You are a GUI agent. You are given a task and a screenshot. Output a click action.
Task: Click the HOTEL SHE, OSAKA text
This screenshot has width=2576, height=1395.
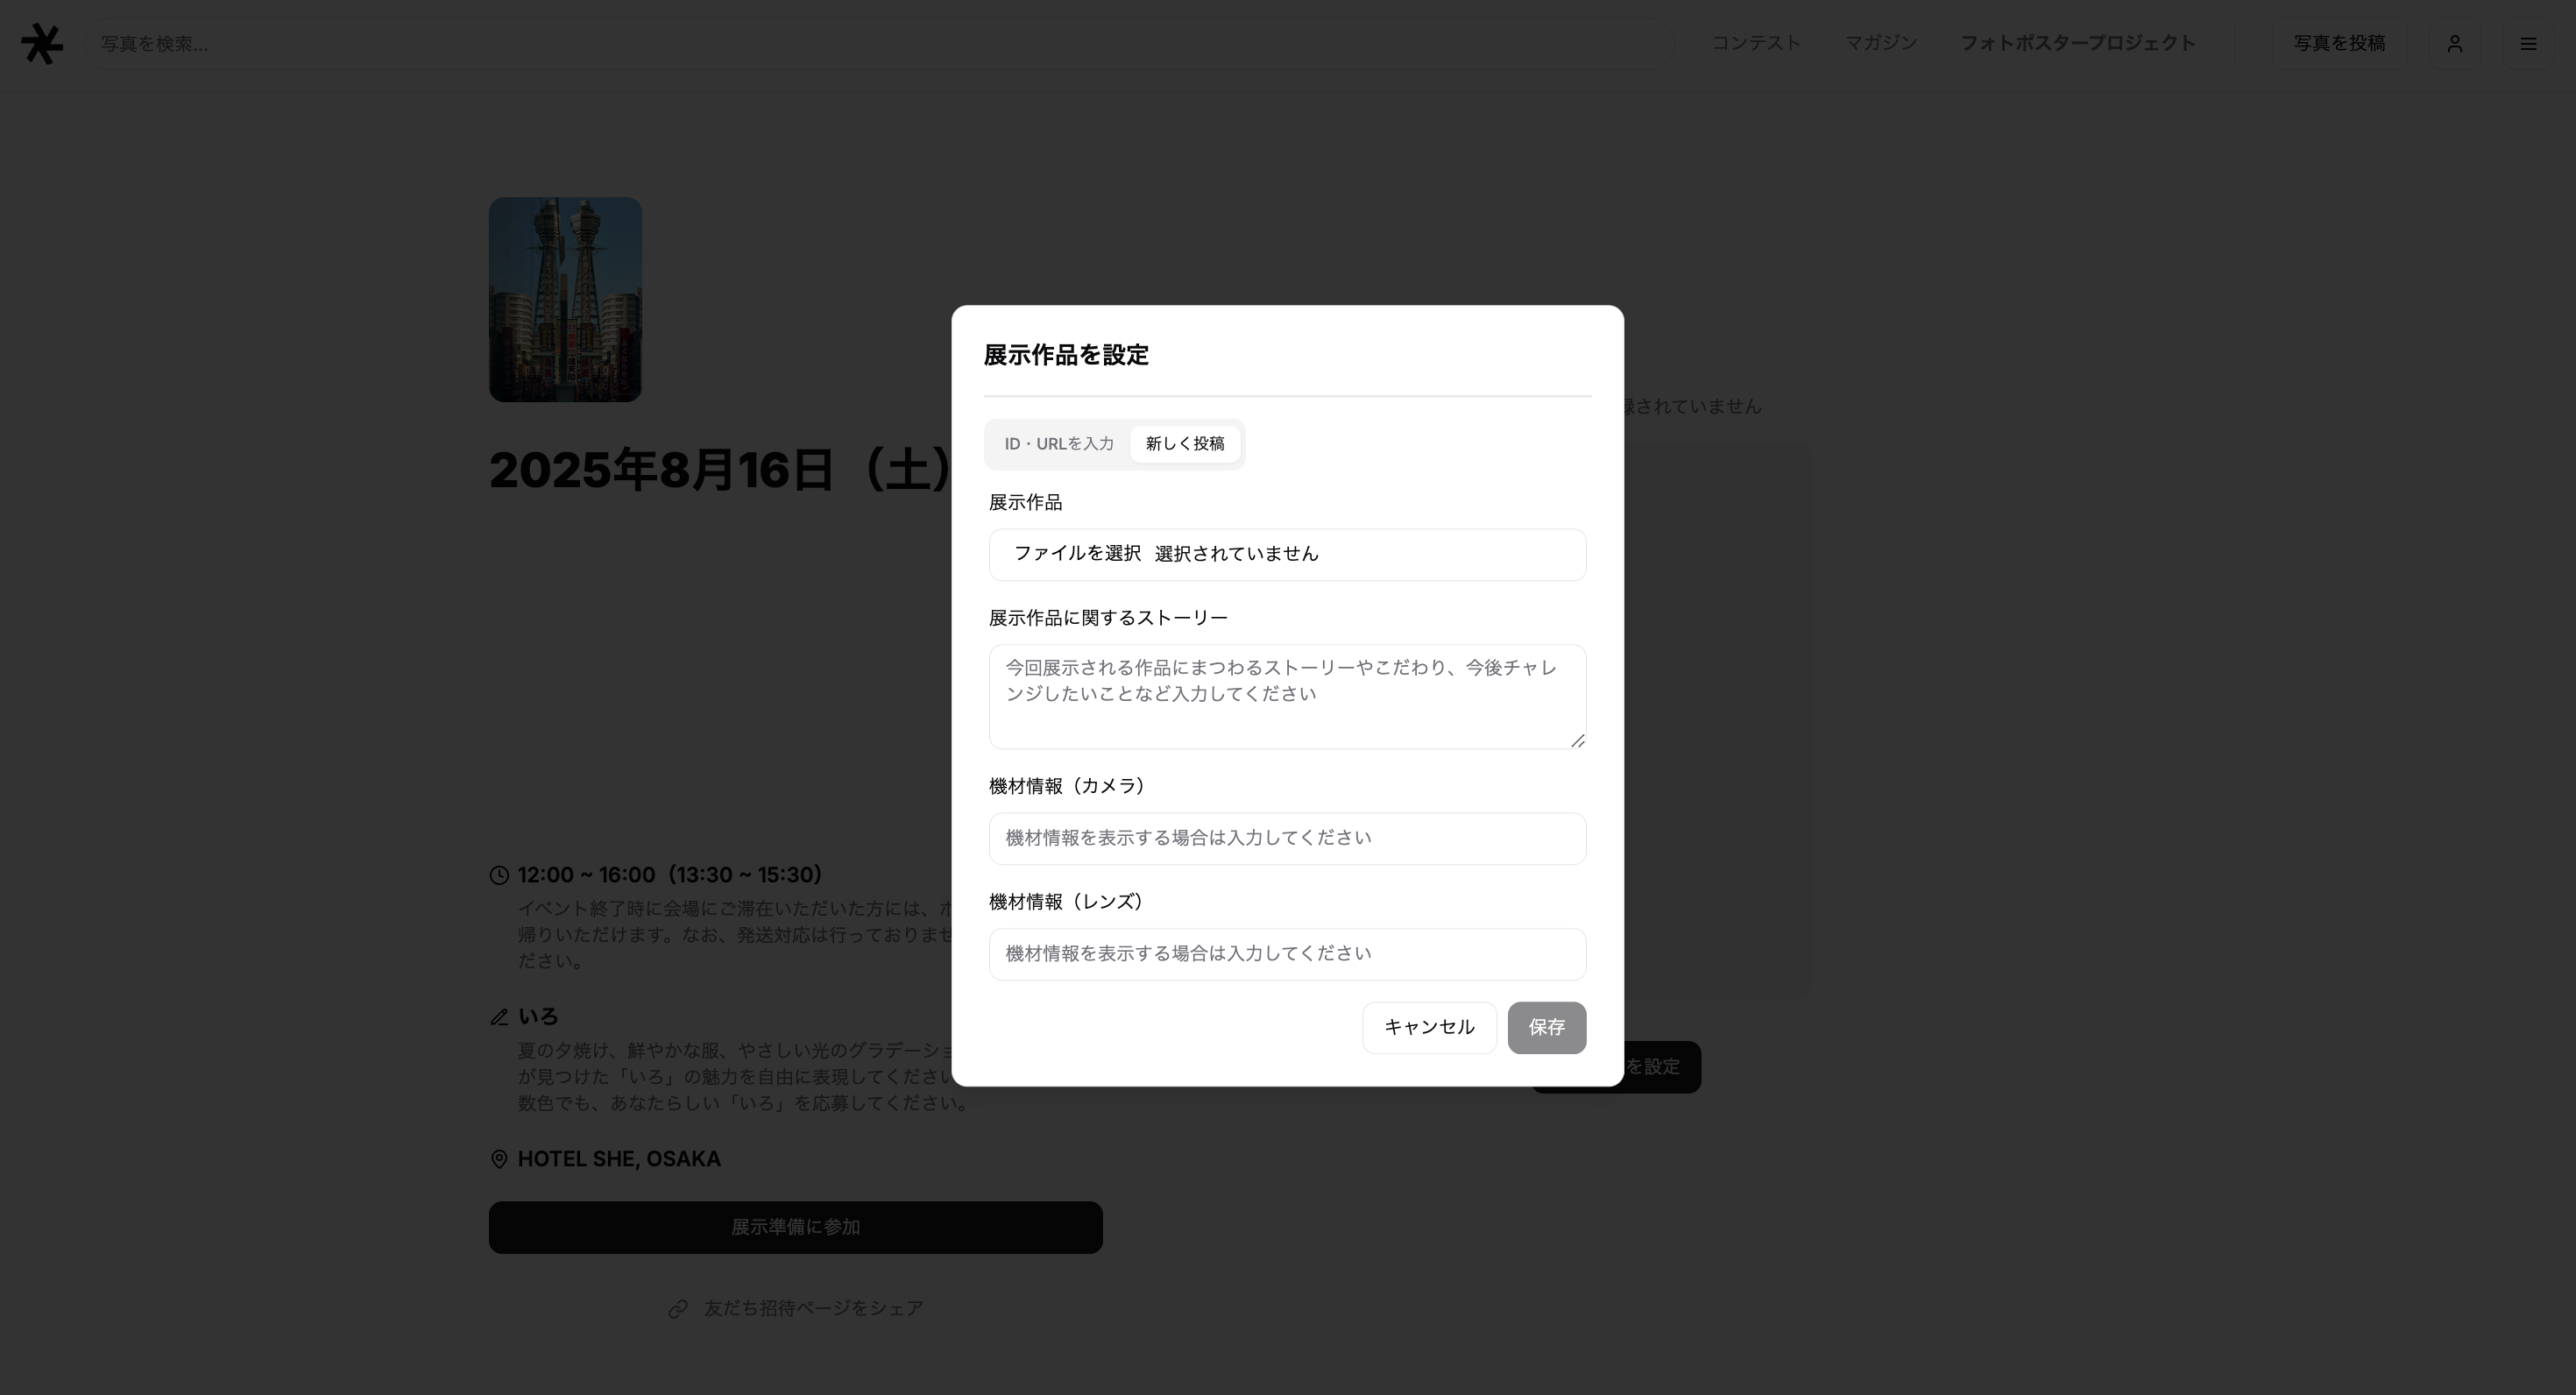[x=619, y=1159]
